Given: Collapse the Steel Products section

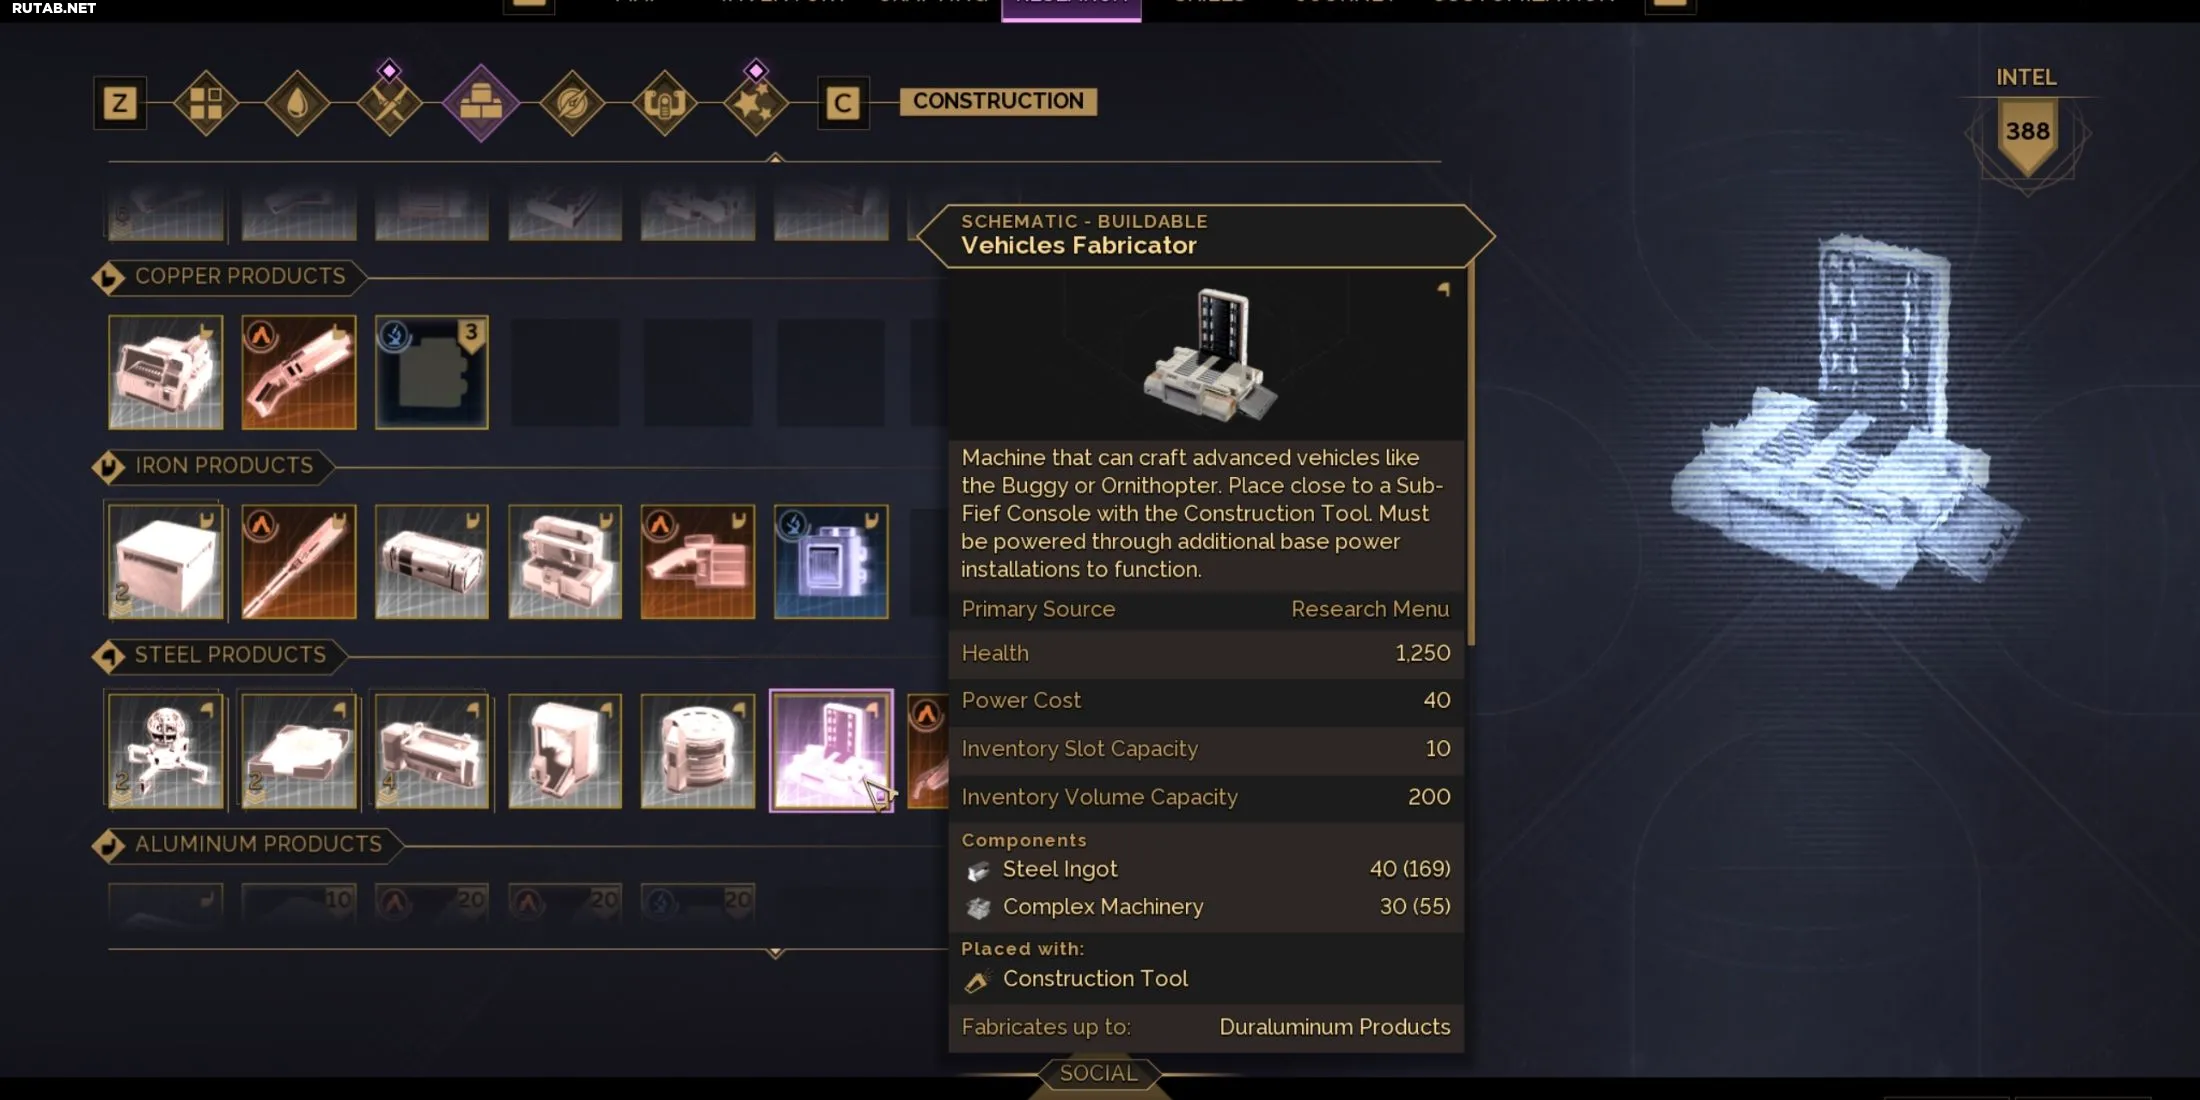Looking at the screenshot, I should [x=108, y=656].
